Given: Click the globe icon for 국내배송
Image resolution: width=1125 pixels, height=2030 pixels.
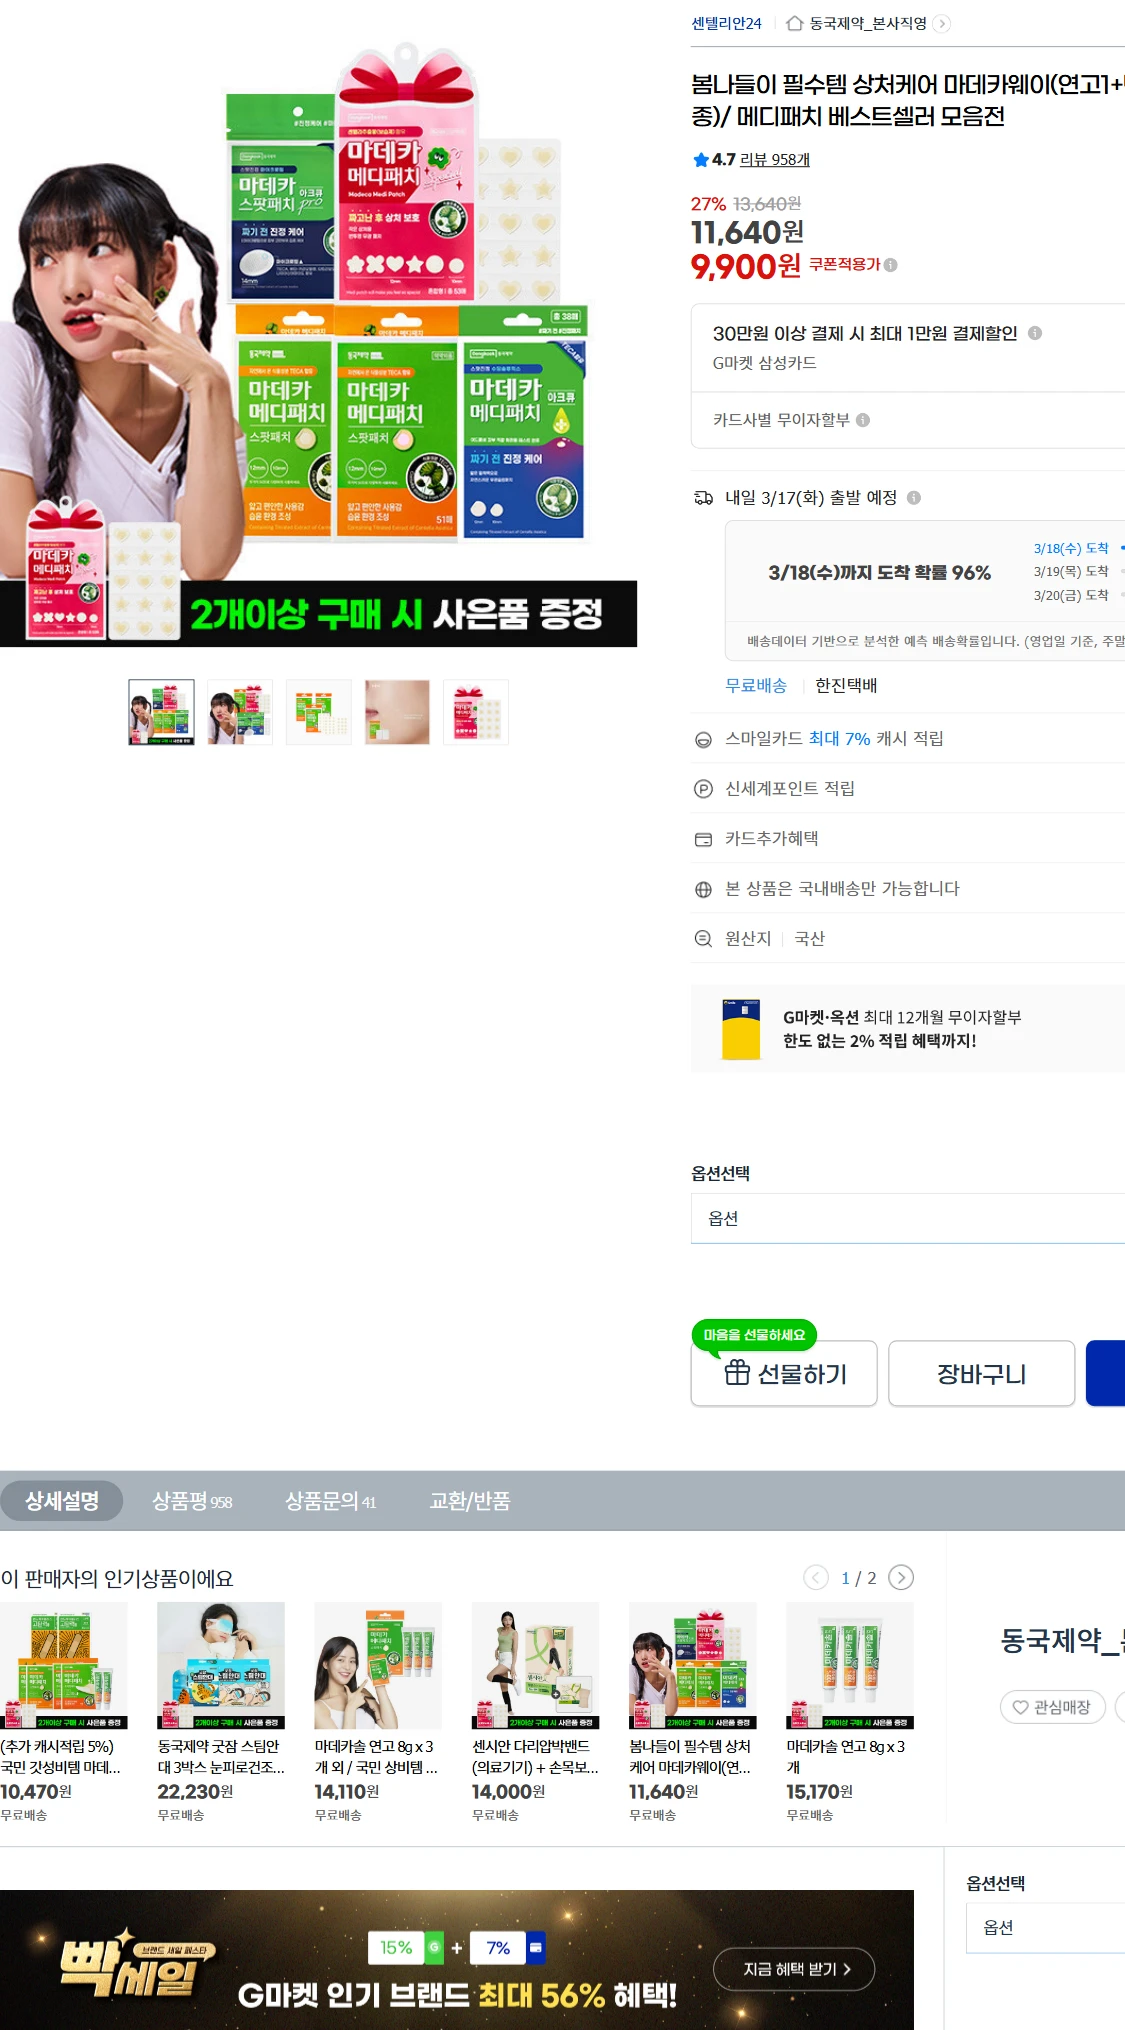Looking at the screenshot, I should coord(703,889).
